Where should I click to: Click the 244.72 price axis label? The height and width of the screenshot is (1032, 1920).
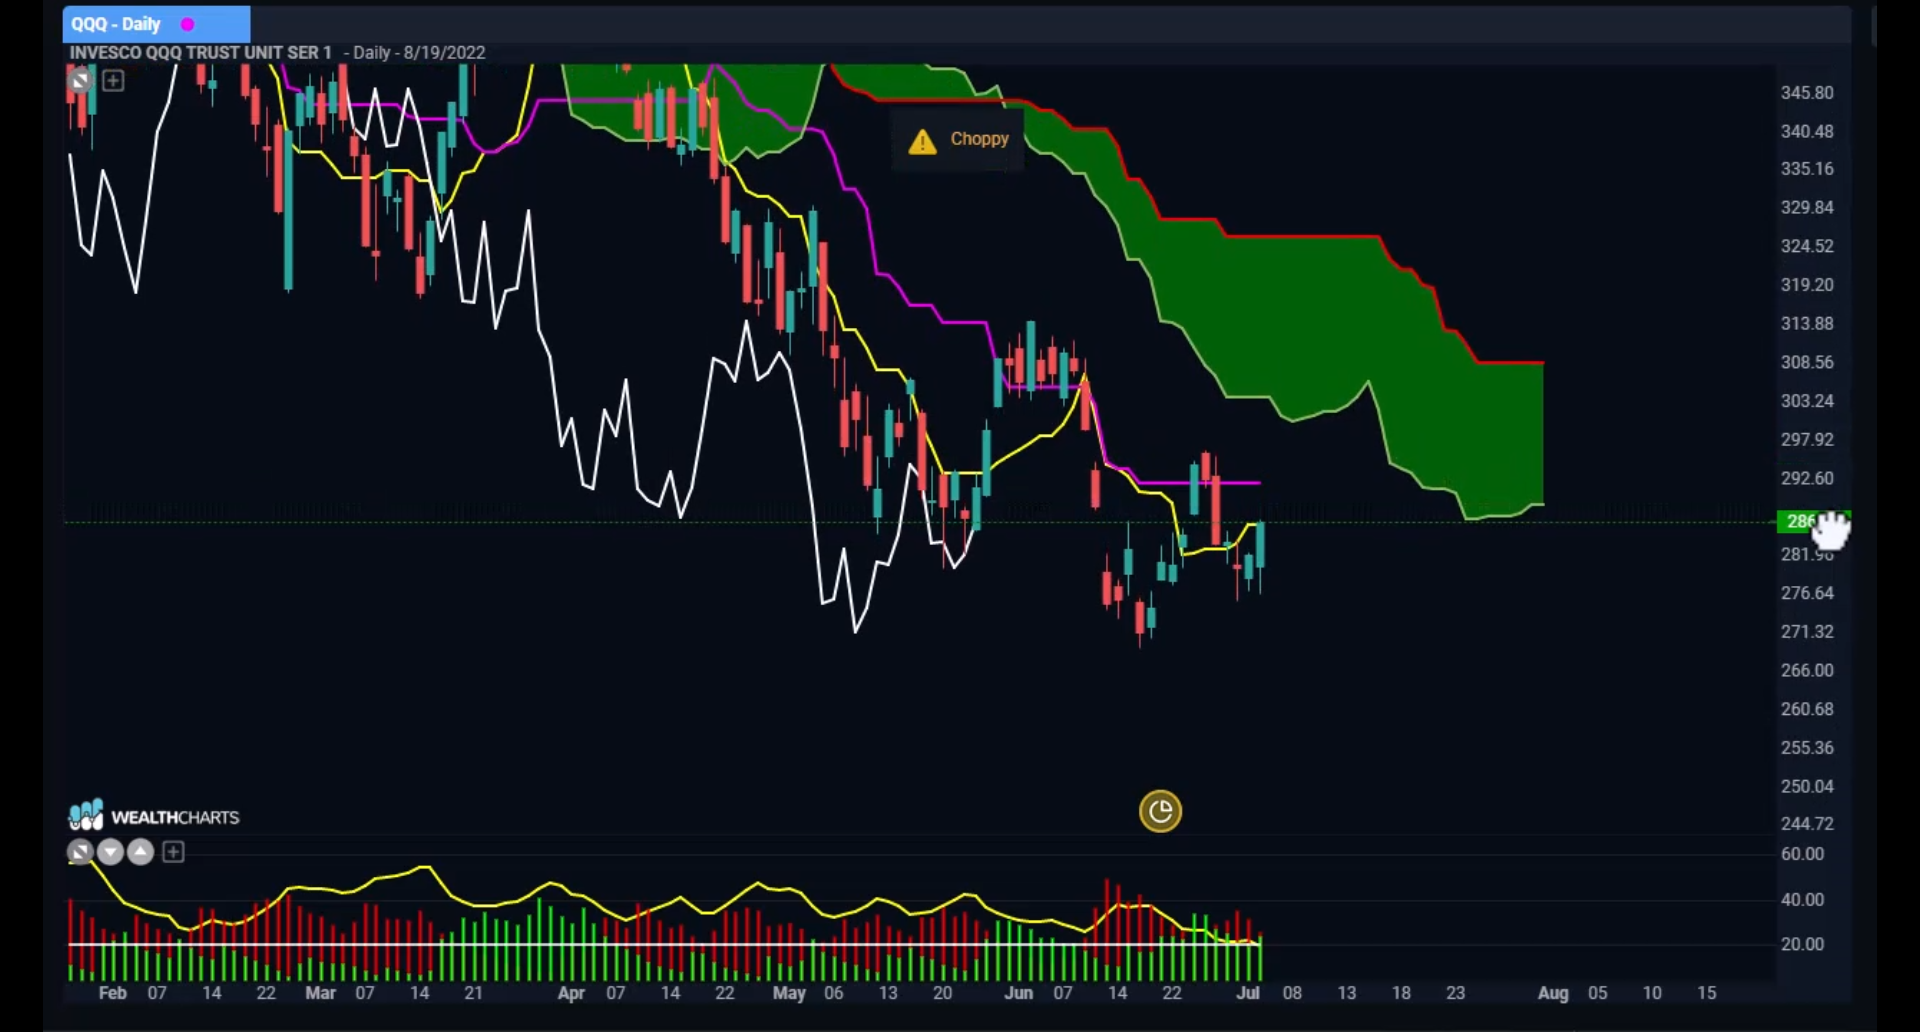[1807, 823]
